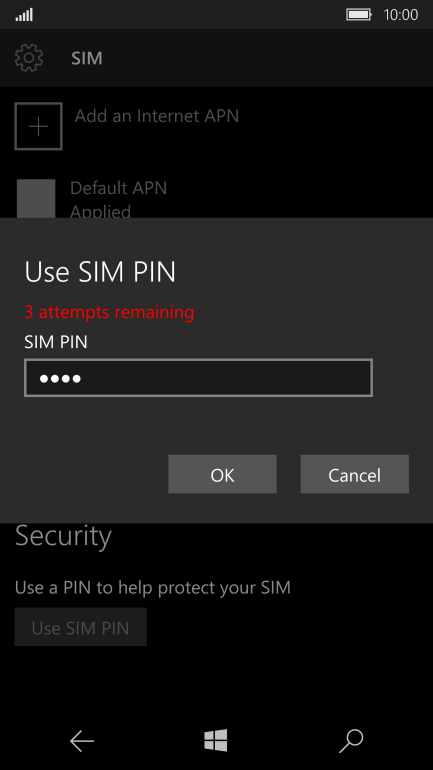433x770 pixels.
Task: Click the protect your SIM description
Action: coord(153,587)
